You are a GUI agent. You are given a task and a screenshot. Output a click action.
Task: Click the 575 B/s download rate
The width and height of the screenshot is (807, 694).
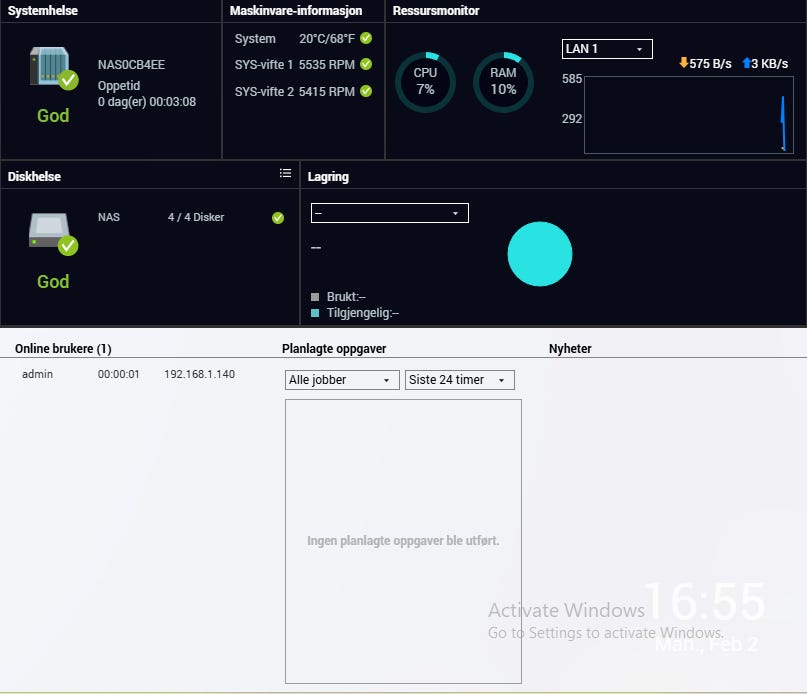pyautogui.click(x=710, y=64)
